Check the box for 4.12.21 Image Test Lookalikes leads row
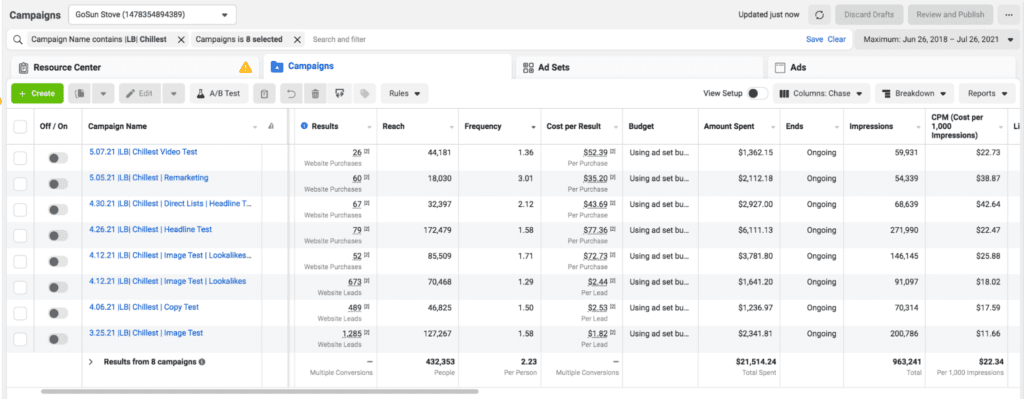Screen dimensions: 1024x399 (x=20, y=287)
